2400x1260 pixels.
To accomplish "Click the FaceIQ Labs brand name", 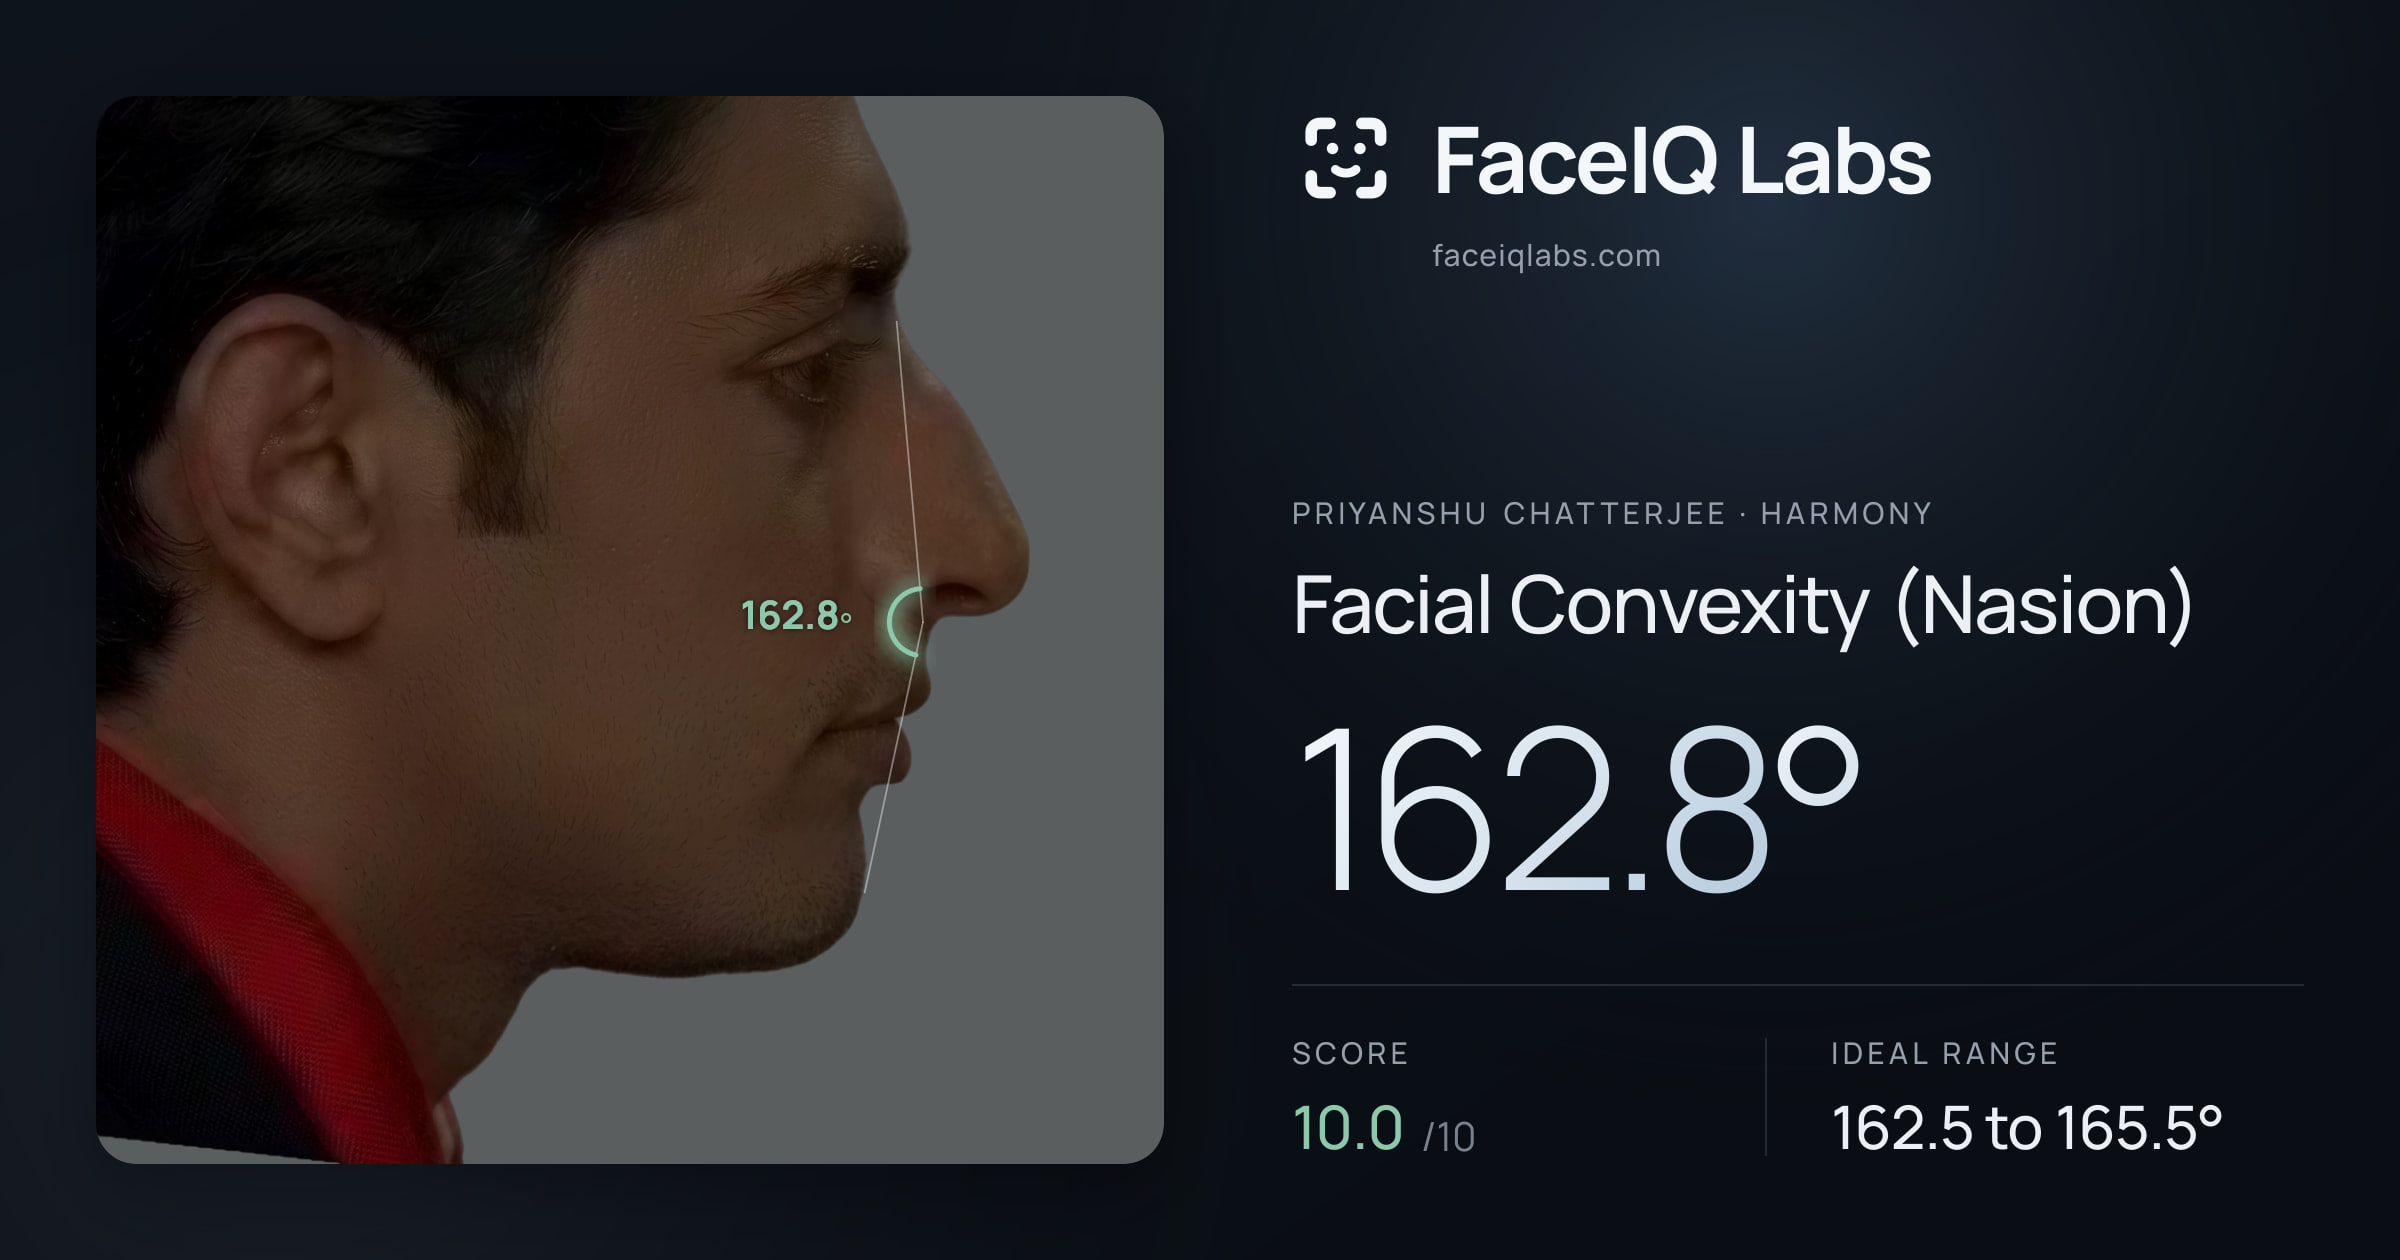I will pos(1683,160).
